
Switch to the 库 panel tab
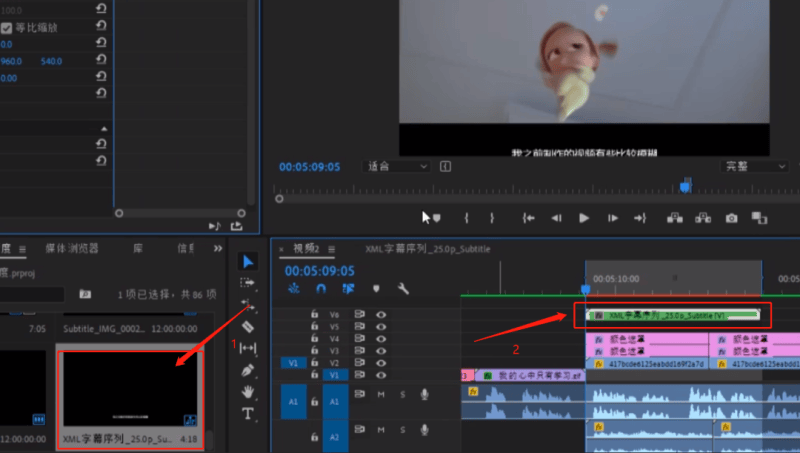[x=138, y=248]
